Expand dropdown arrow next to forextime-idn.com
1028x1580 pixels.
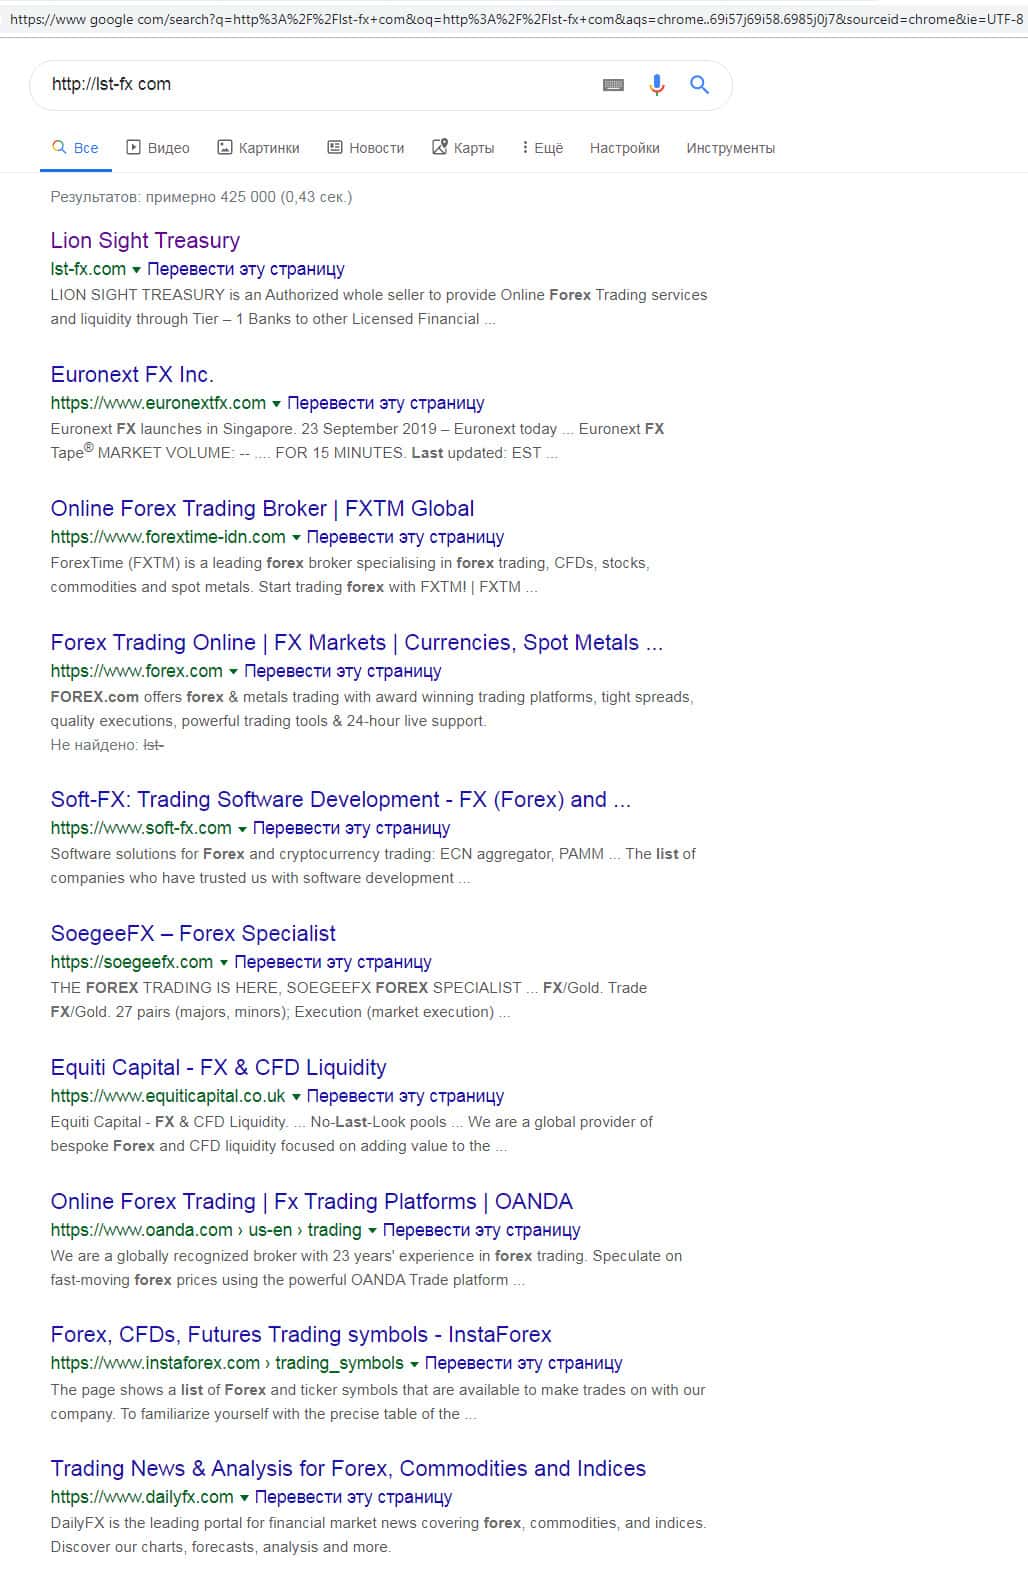(x=296, y=538)
